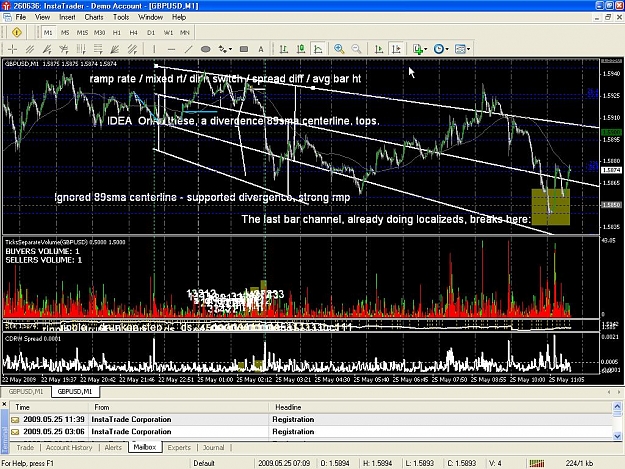Viewport: 625px width, 469px height.
Task: Switch to the Trade terminal tab
Action: pos(25,447)
